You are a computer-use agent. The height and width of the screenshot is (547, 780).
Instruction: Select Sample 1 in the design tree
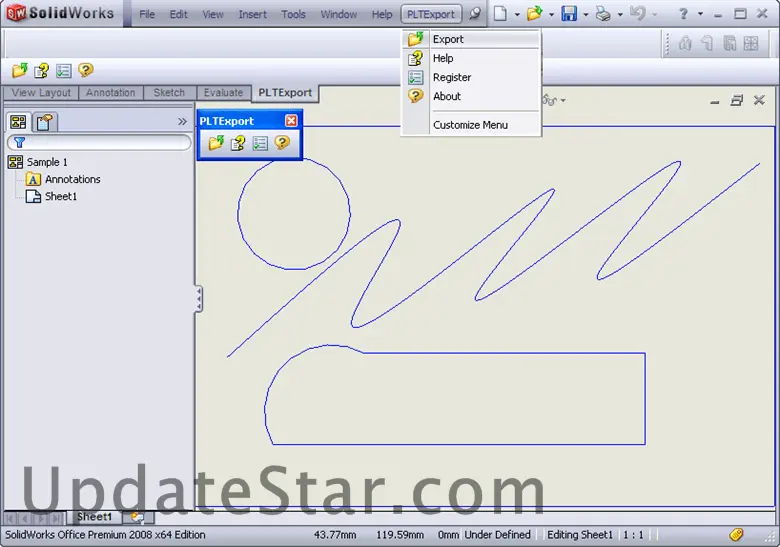(47, 162)
